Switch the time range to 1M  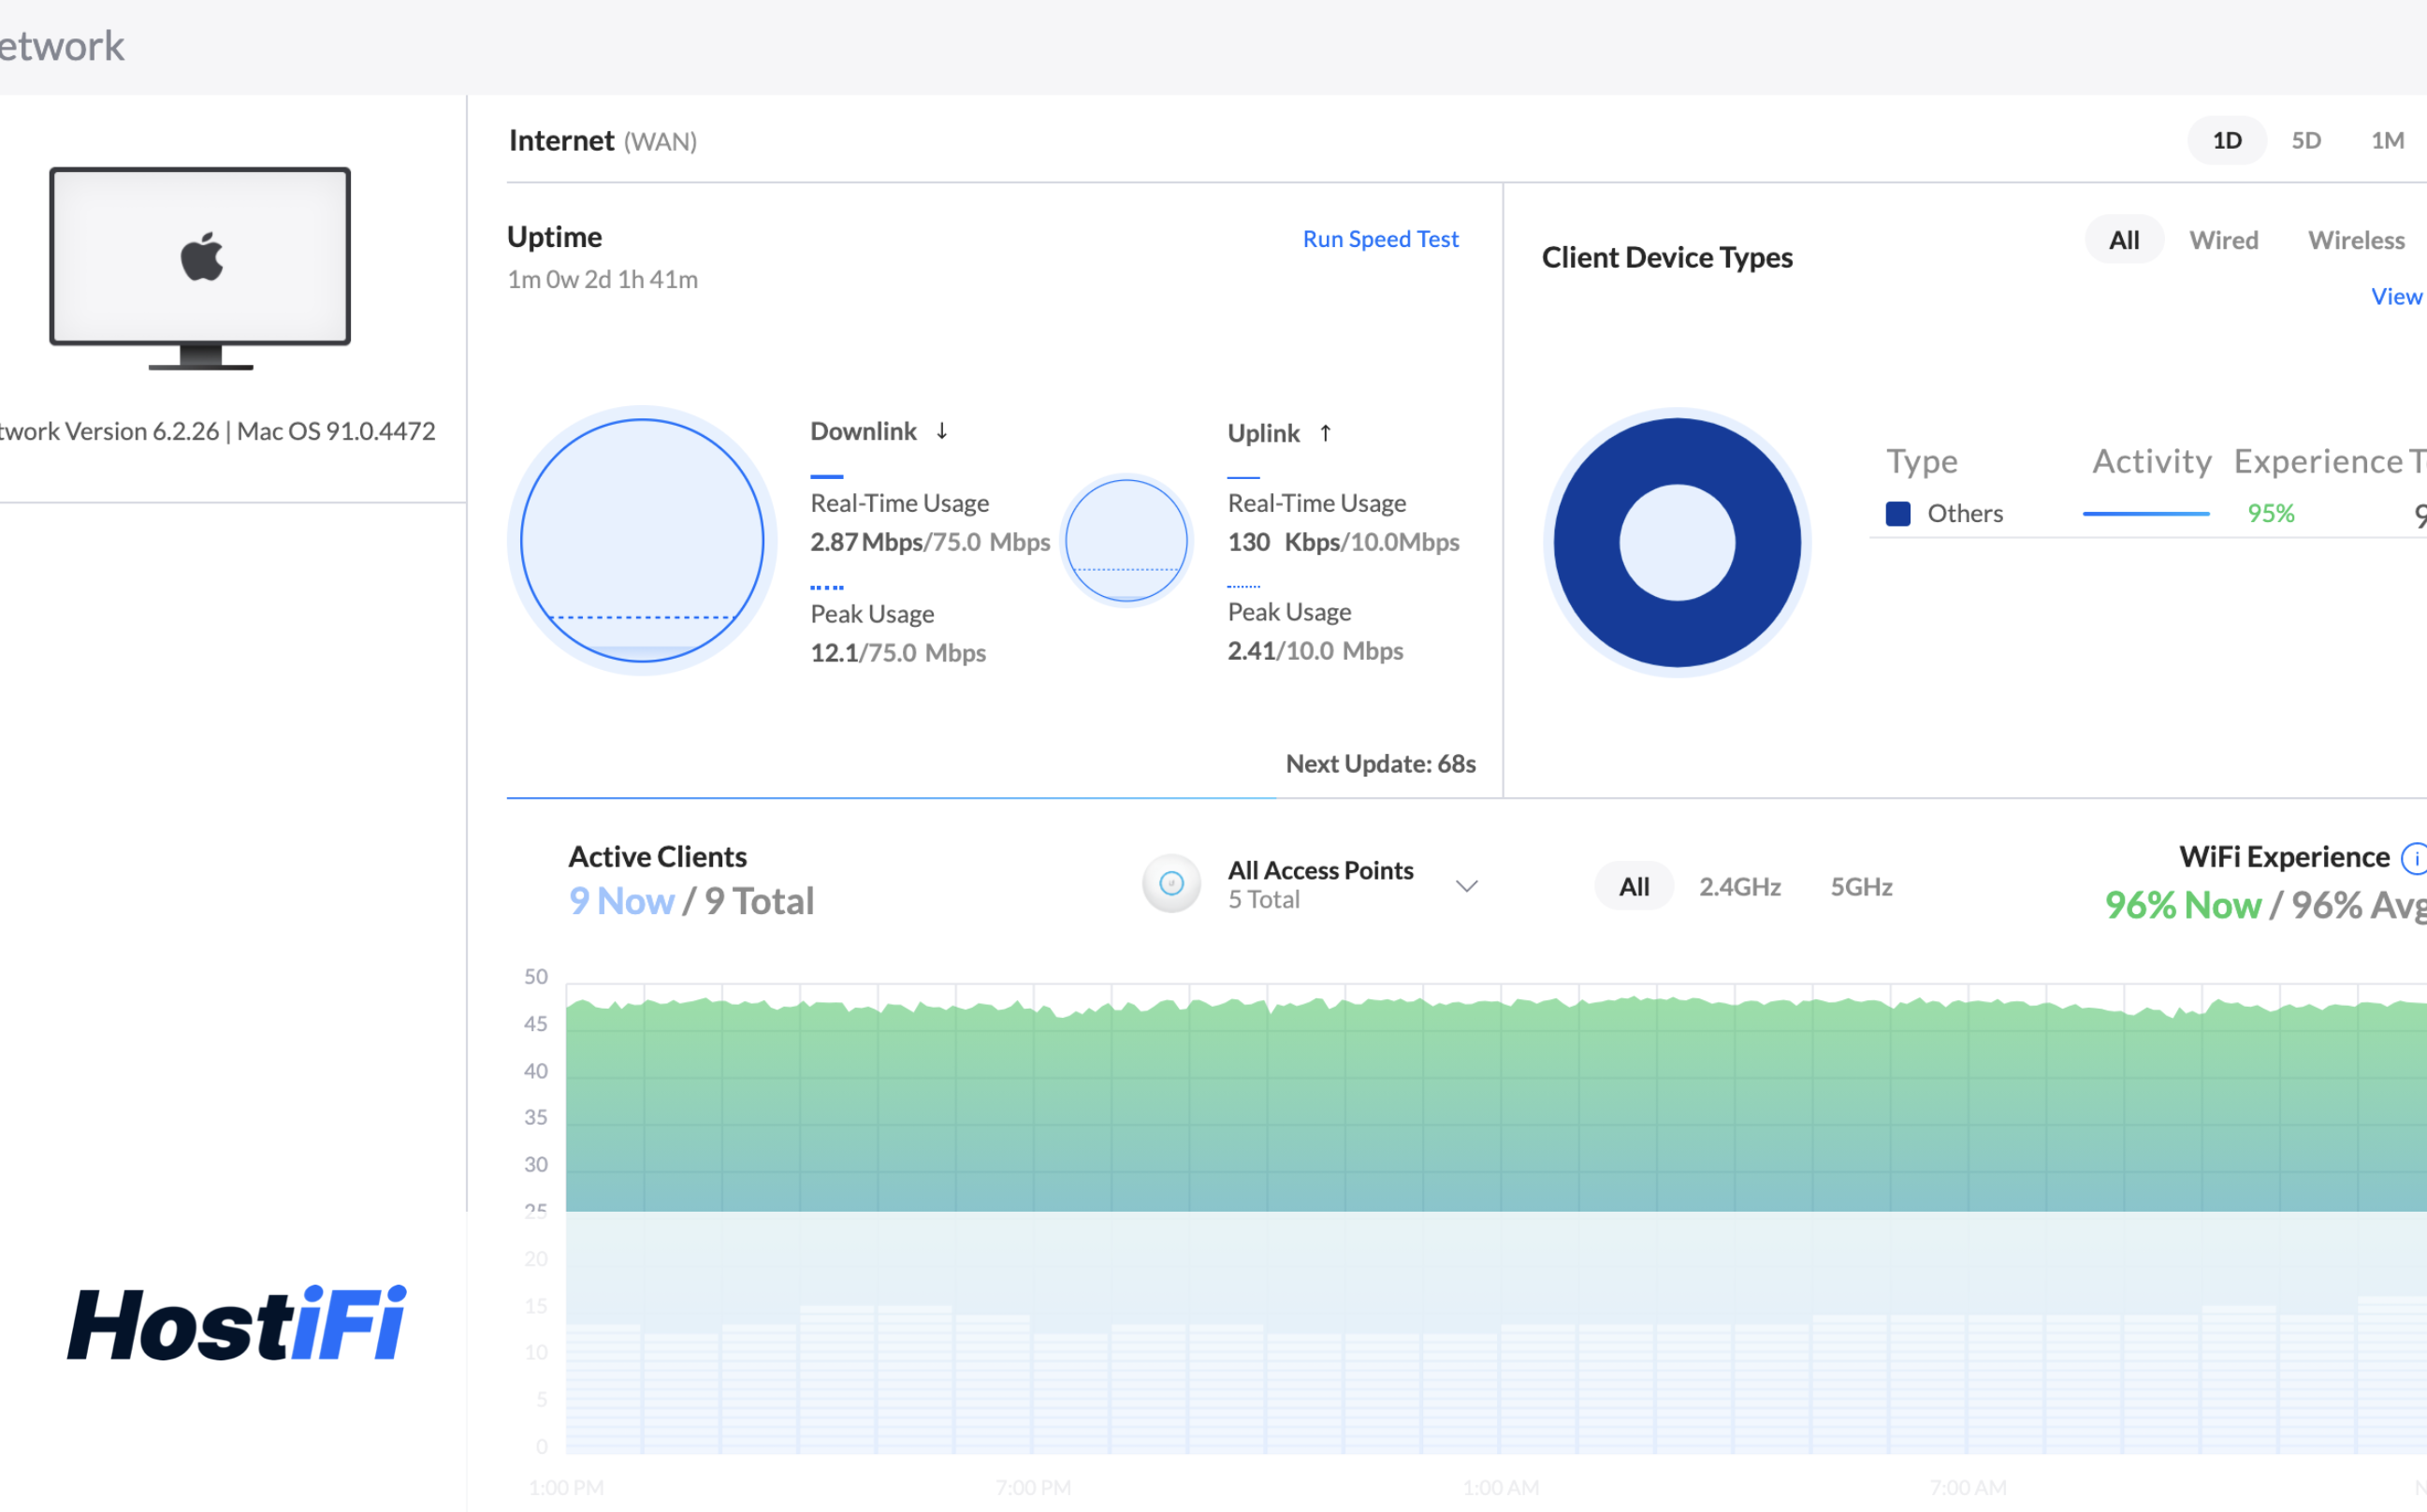[x=2387, y=140]
